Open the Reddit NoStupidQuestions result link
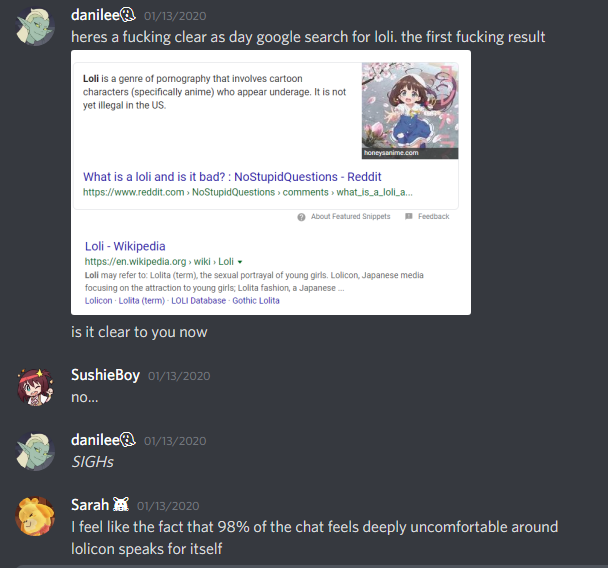Viewport: 608px width, 568px height. tap(232, 177)
